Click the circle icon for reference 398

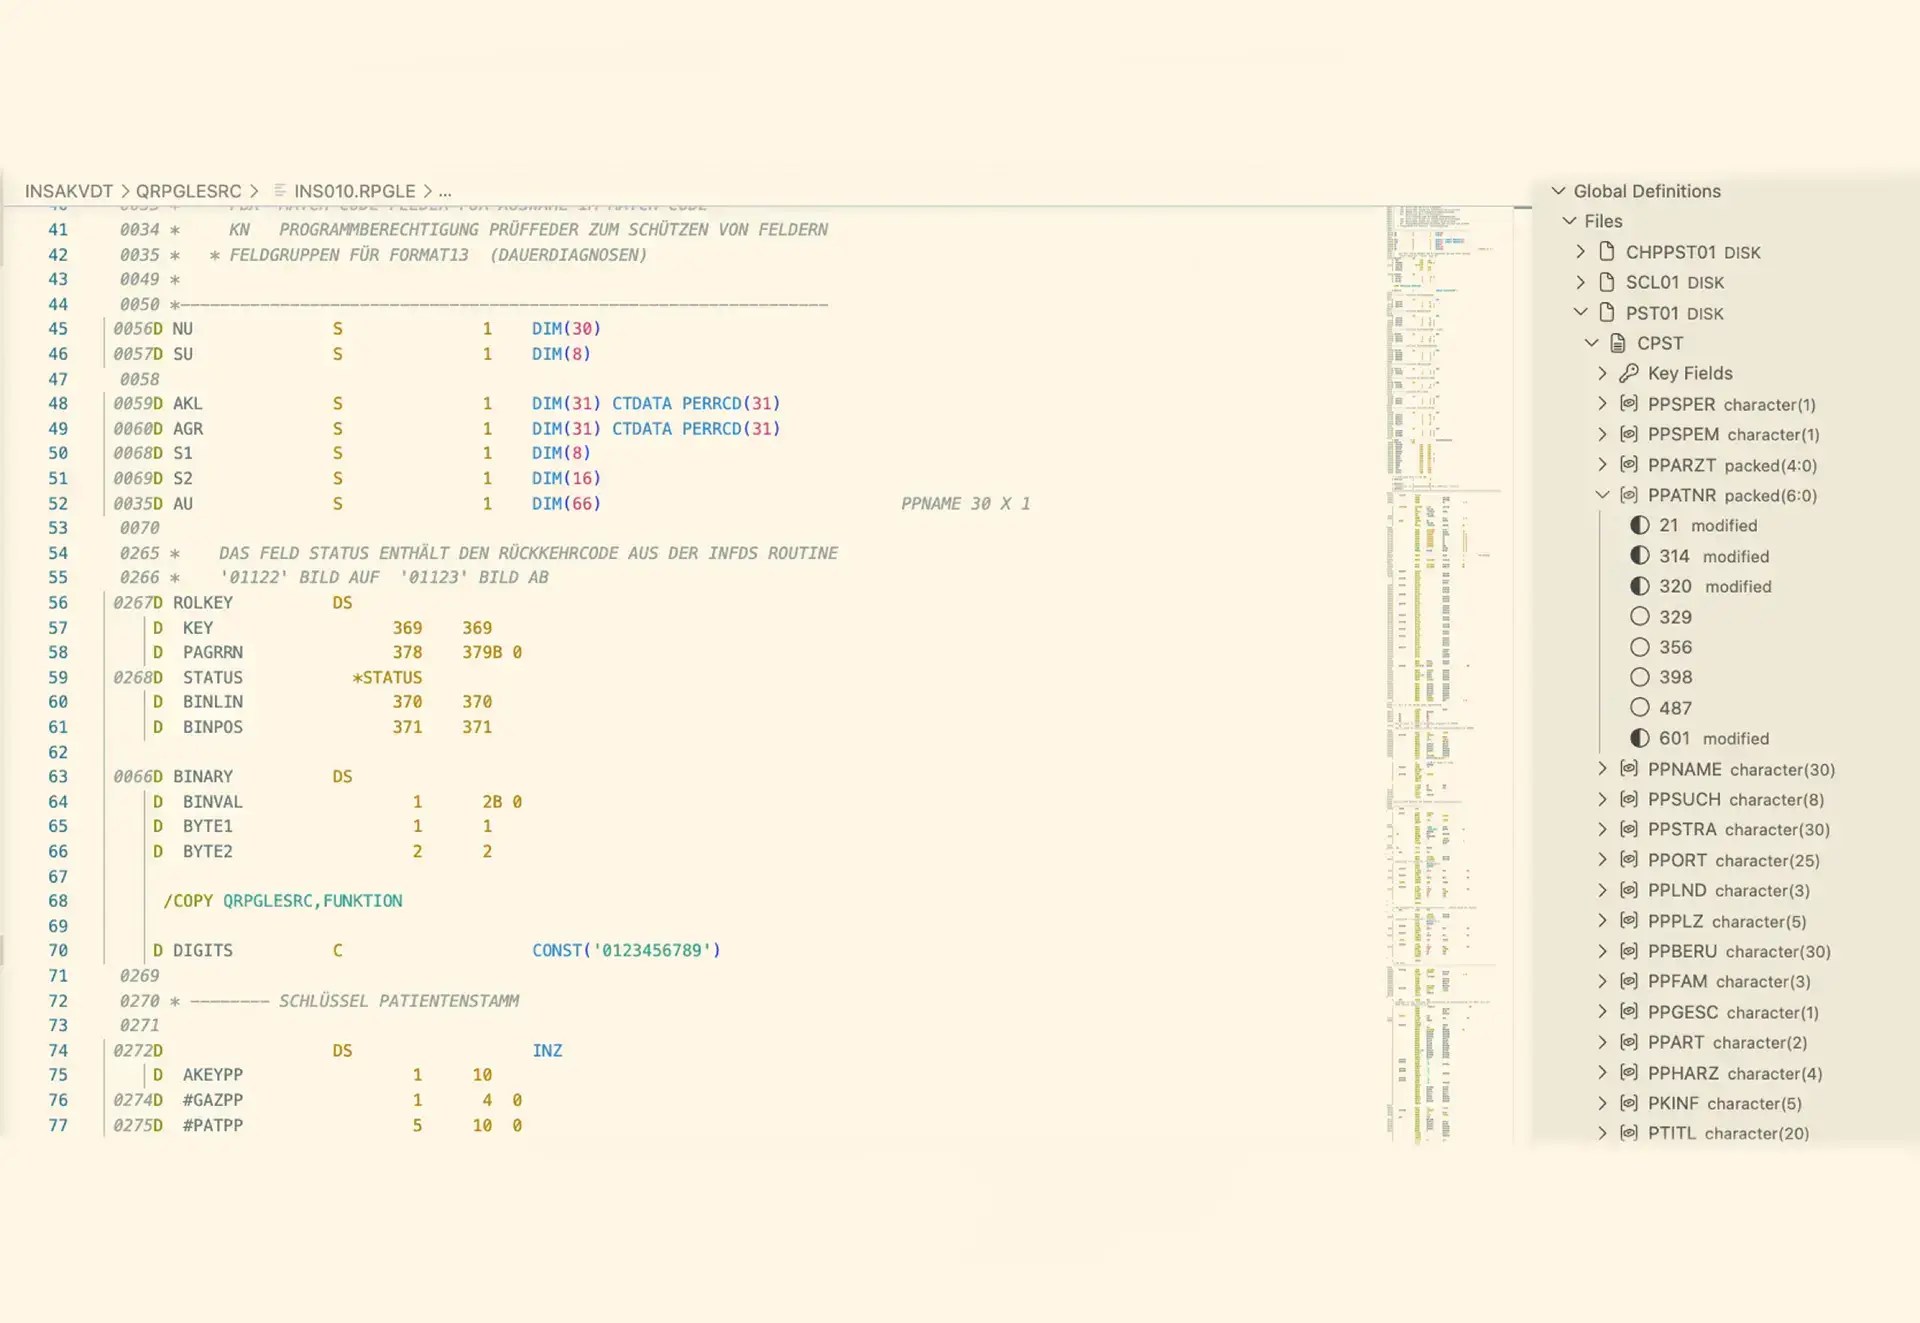1640,677
